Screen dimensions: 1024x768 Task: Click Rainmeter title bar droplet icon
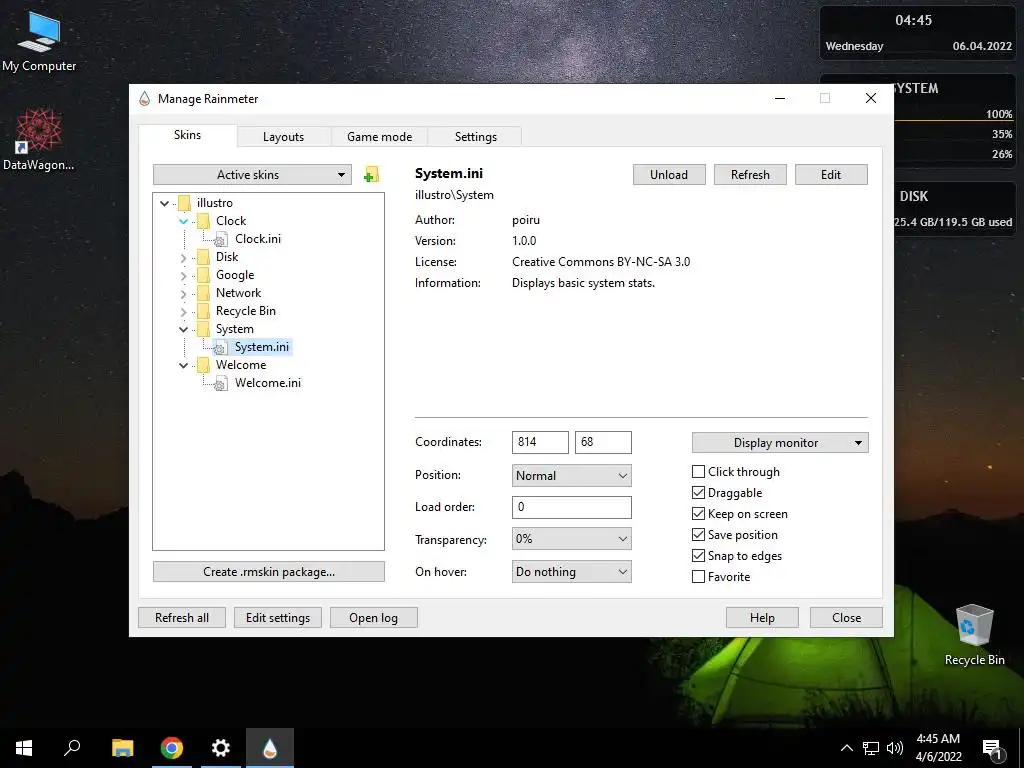click(x=144, y=99)
